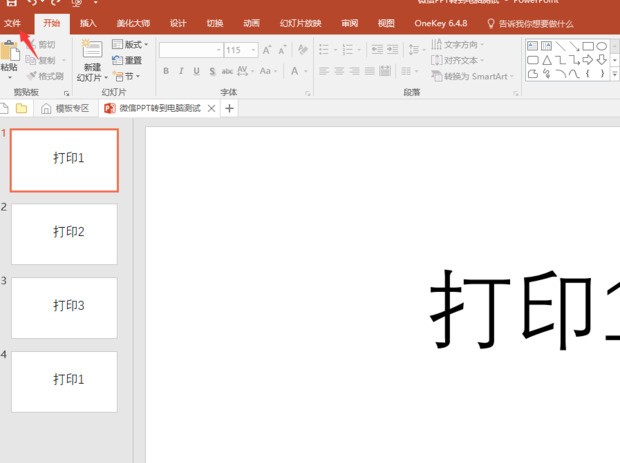Select the rectangle shape in shapes gallery
The width and height of the screenshot is (620, 463).
(589, 46)
